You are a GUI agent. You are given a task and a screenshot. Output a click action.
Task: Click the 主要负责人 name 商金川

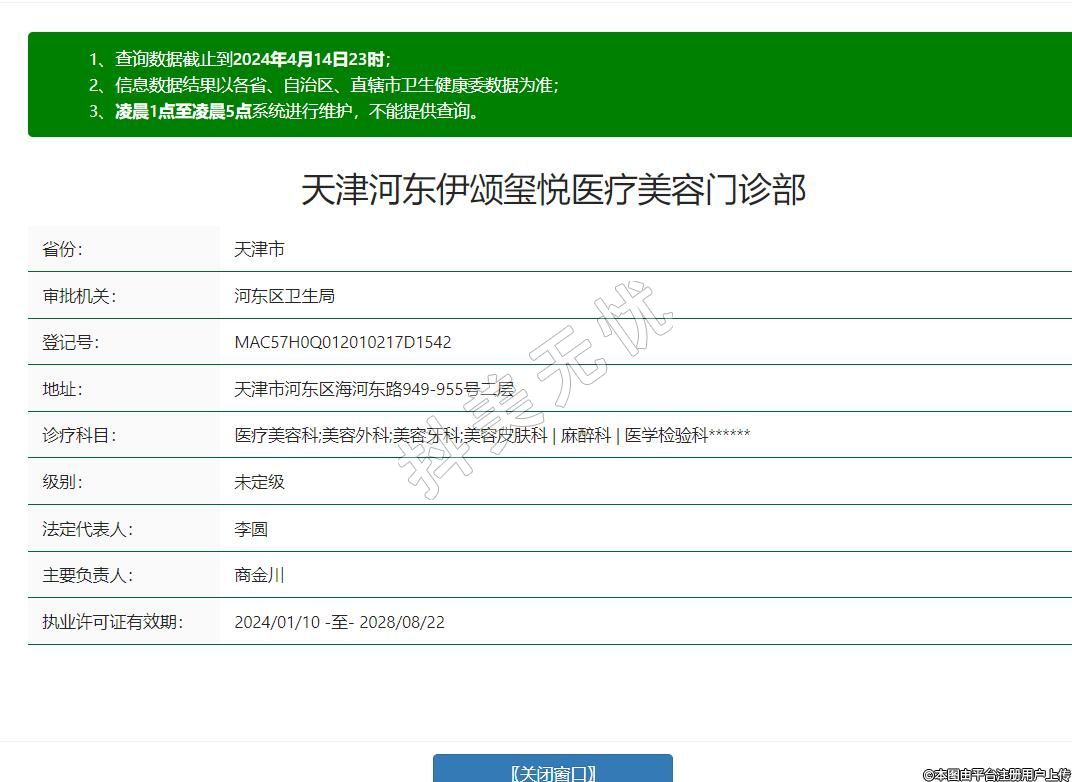259,575
